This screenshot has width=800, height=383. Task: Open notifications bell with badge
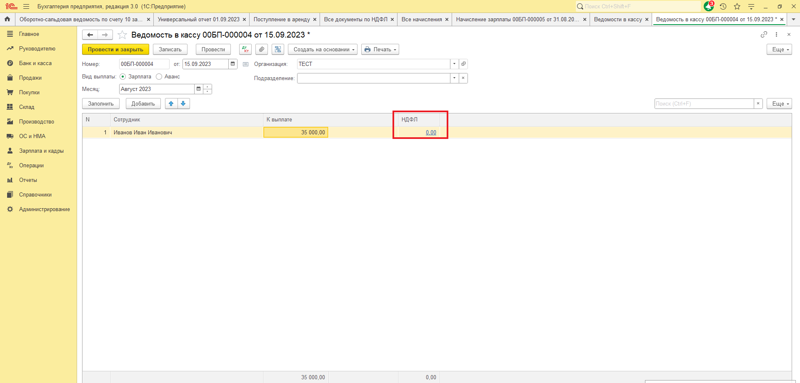(x=708, y=7)
